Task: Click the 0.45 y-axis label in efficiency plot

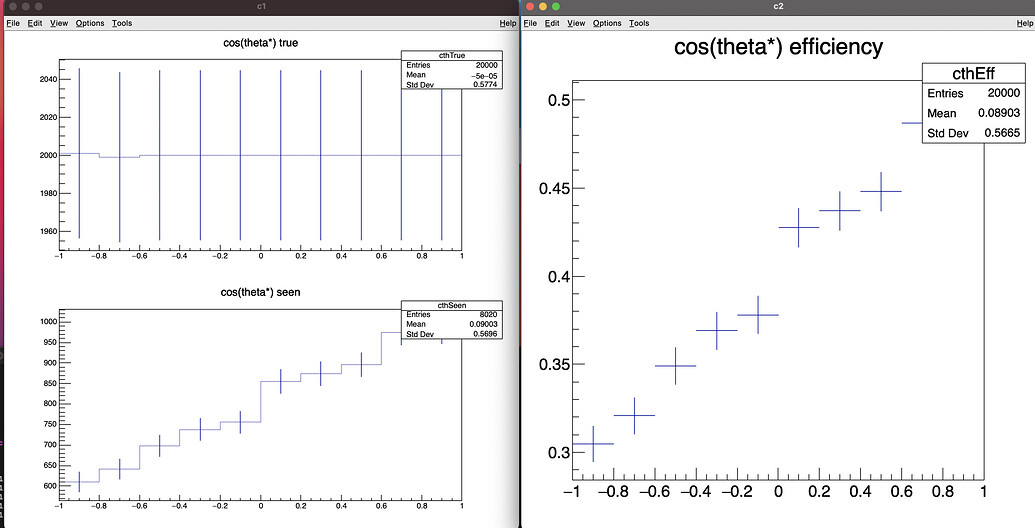Action: (x=553, y=188)
